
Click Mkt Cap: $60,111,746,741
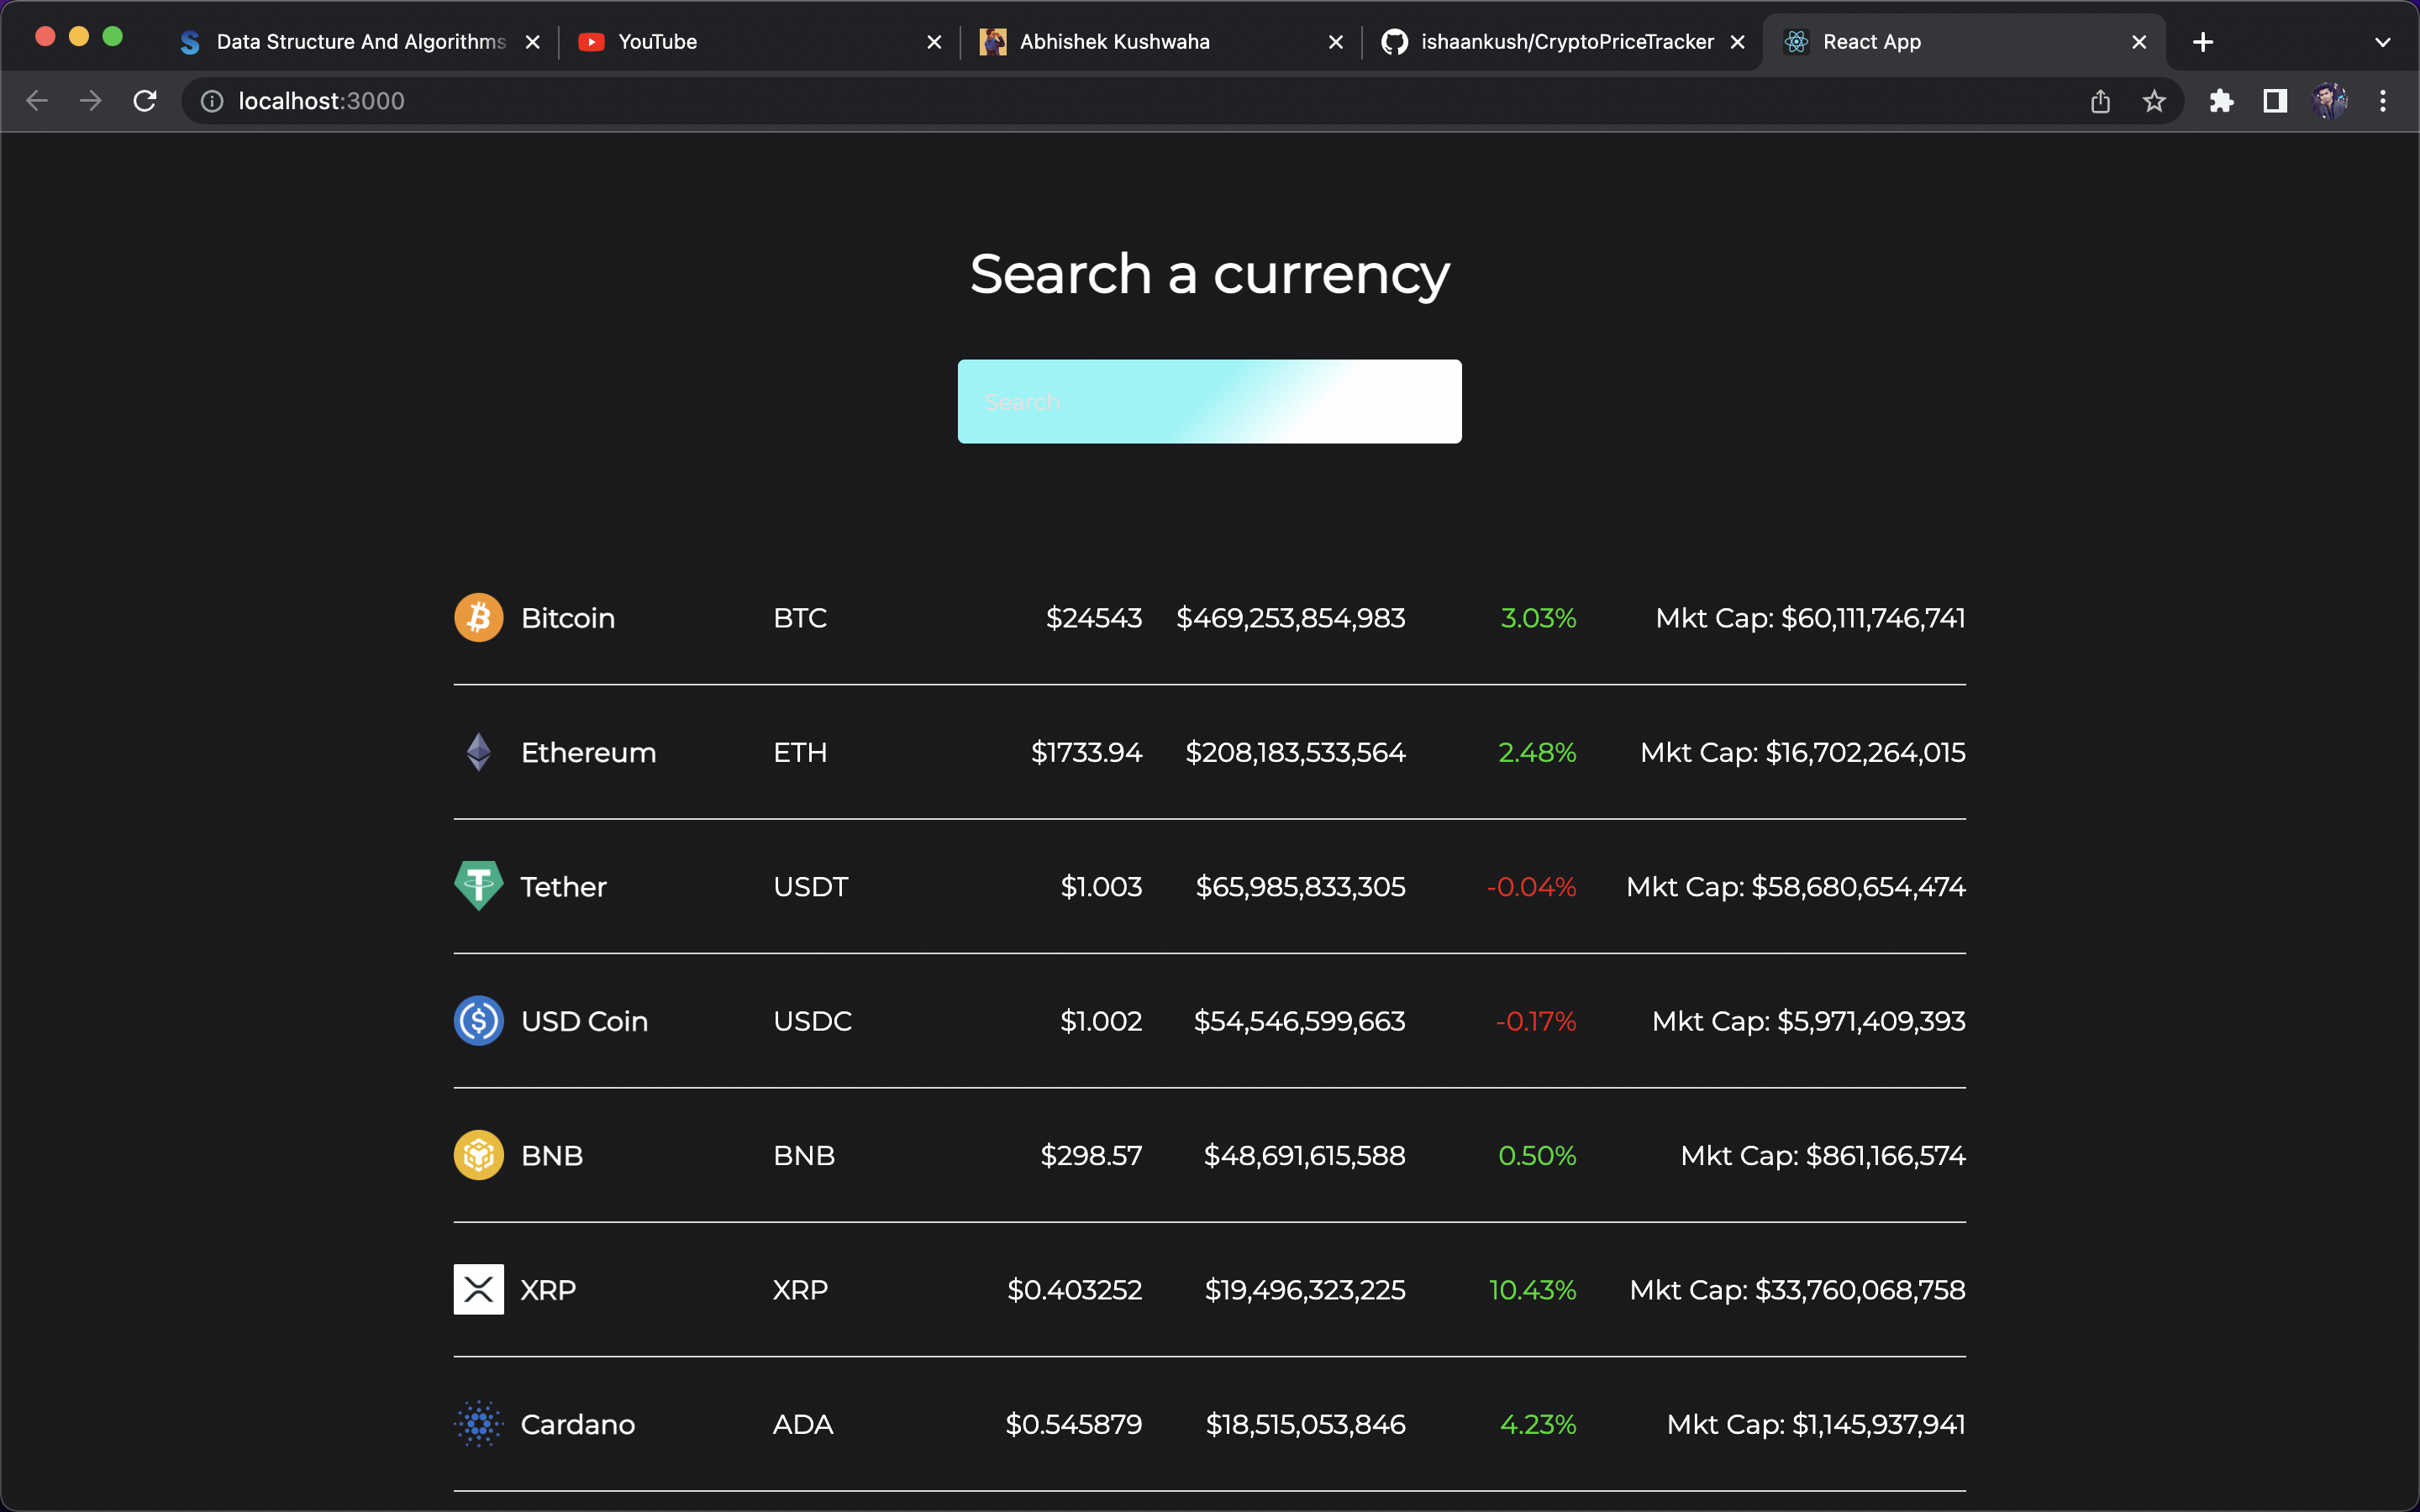pos(1810,618)
